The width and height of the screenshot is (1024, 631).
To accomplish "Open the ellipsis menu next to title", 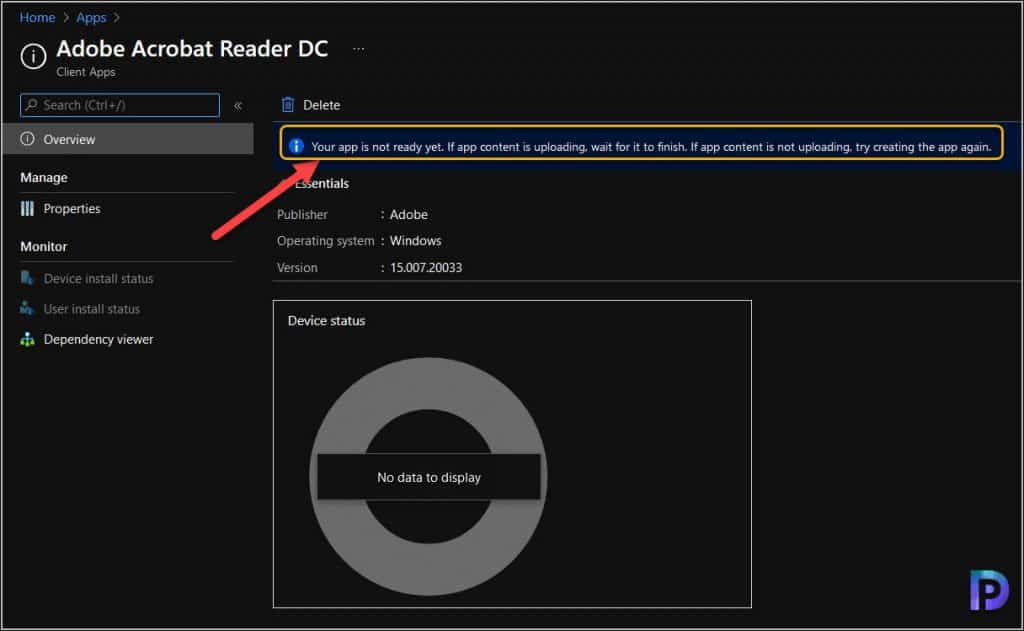I will [x=359, y=49].
